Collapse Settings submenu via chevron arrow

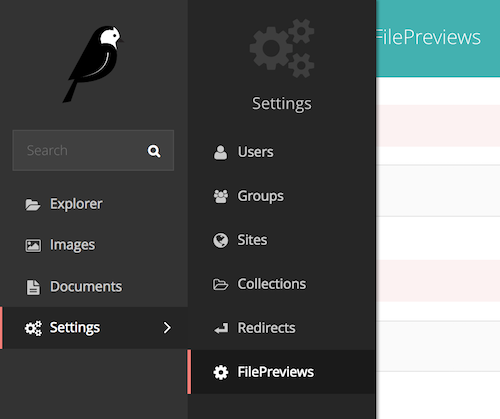click(167, 328)
